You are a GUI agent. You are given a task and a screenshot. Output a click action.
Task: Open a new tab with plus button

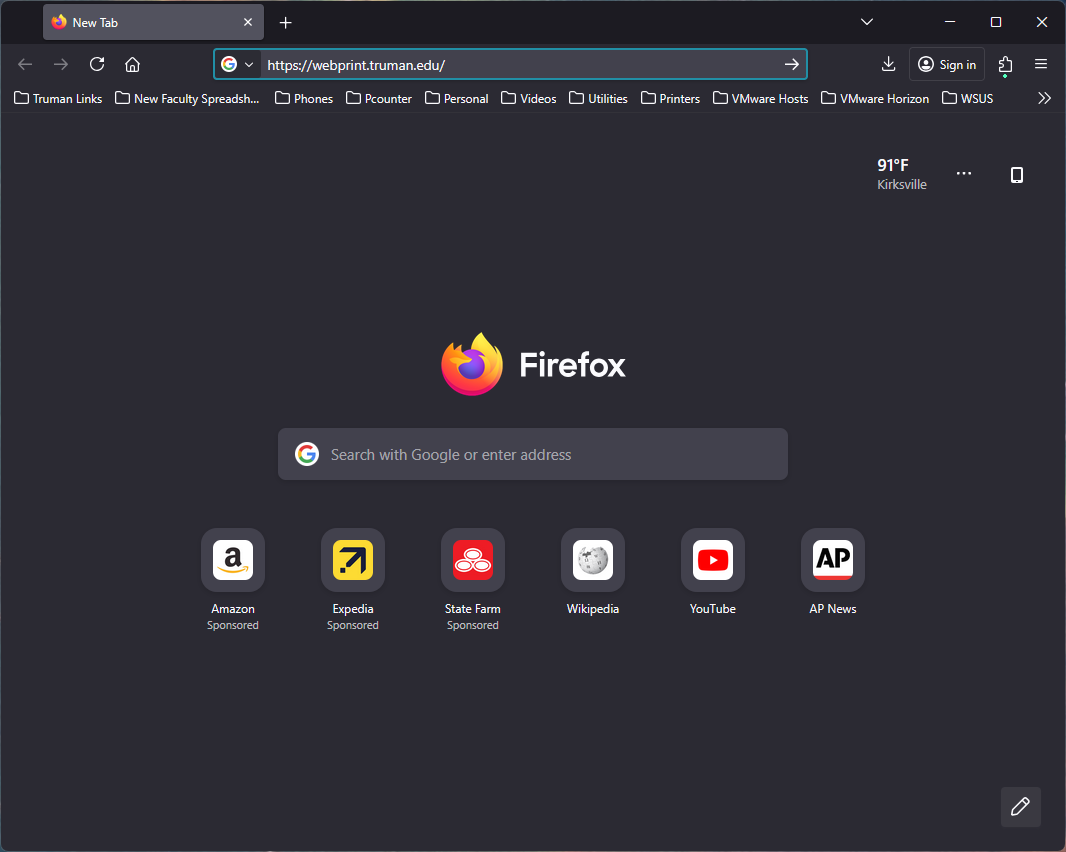286,22
